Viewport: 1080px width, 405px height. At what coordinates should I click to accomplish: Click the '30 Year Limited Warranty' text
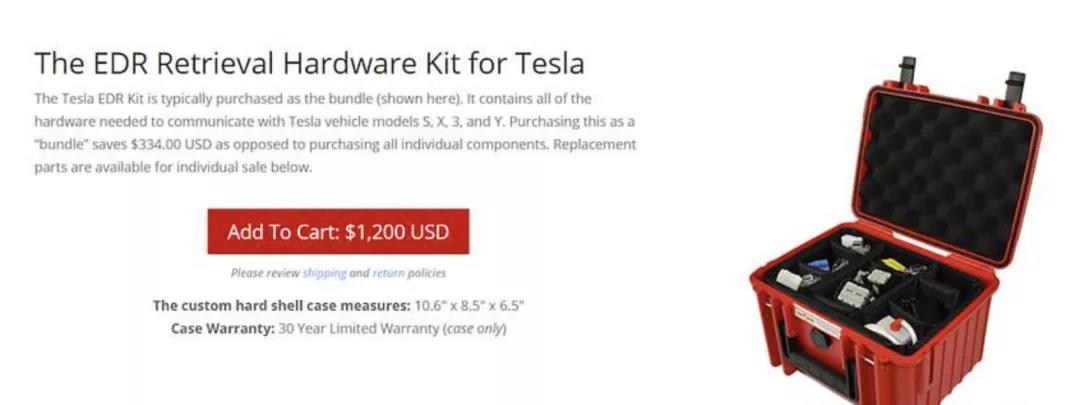point(355,328)
